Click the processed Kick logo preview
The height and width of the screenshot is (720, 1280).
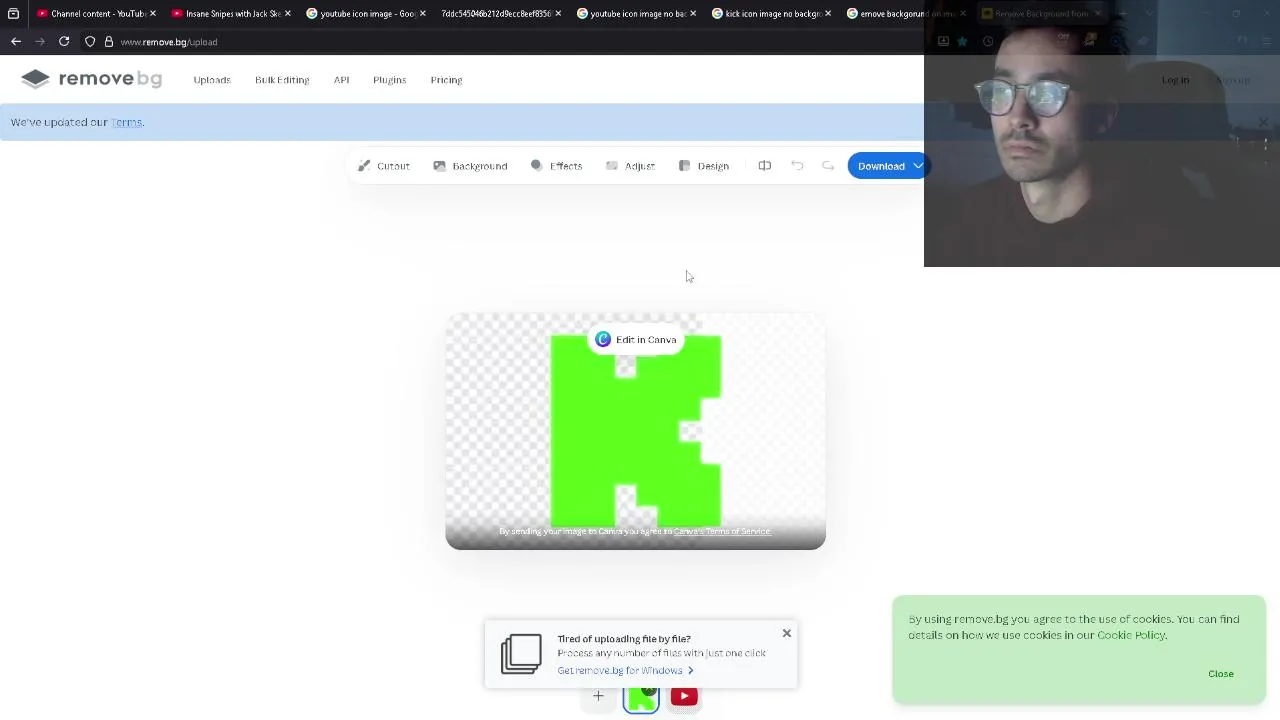click(636, 431)
